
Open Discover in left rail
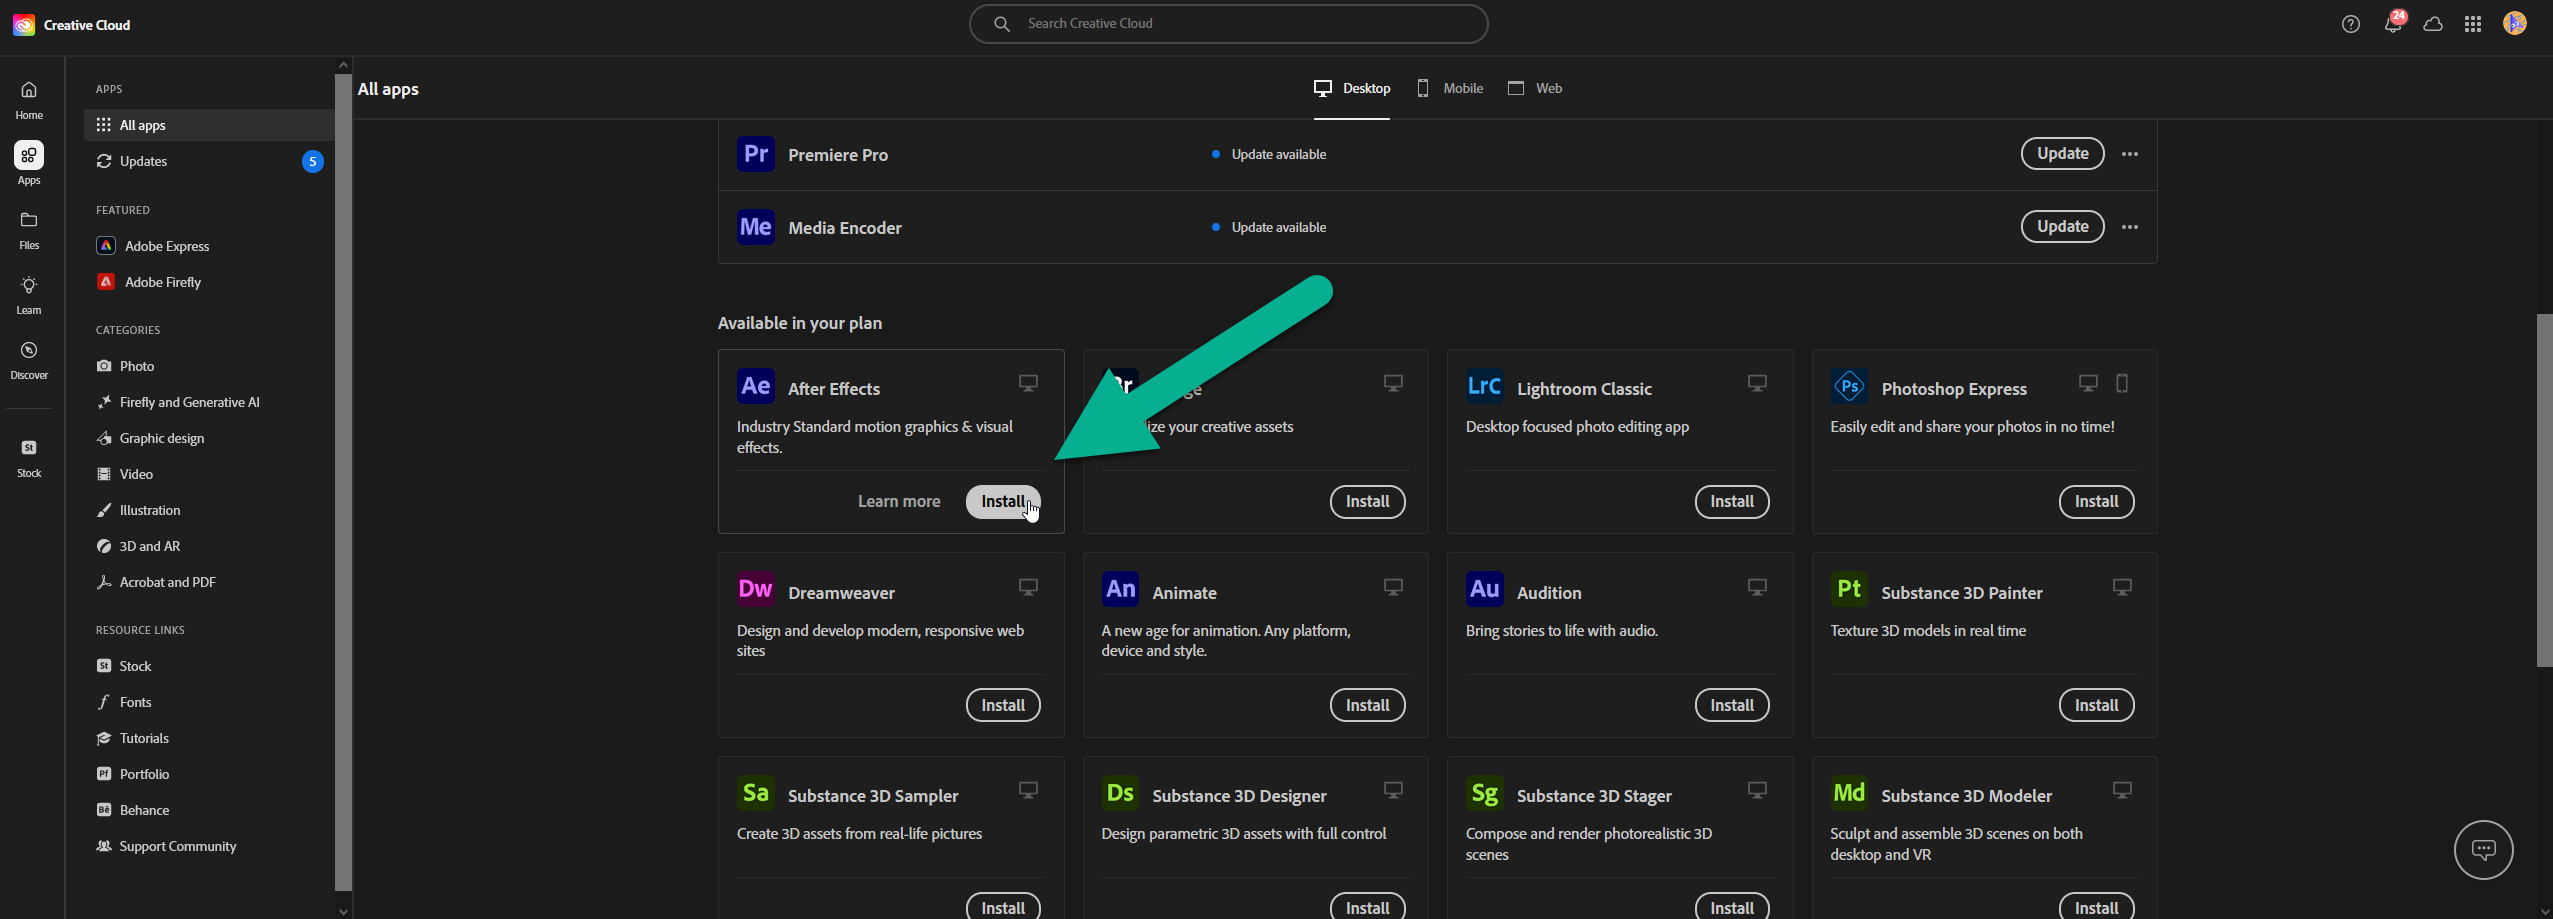(x=29, y=360)
